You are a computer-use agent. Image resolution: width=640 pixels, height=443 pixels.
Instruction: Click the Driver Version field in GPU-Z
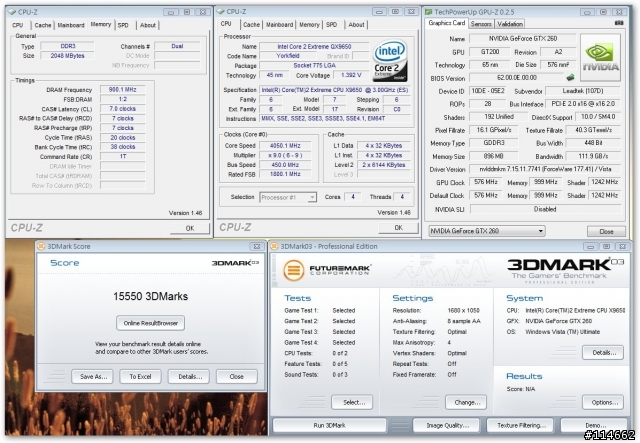pyautogui.click(x=545, y=169)
